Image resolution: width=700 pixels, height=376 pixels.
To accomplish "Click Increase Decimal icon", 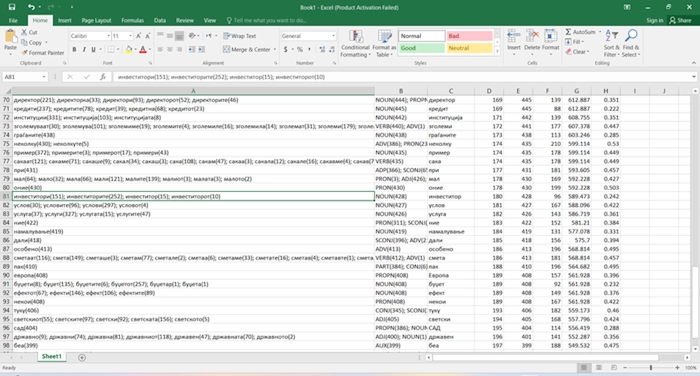I will click(322, 50).
